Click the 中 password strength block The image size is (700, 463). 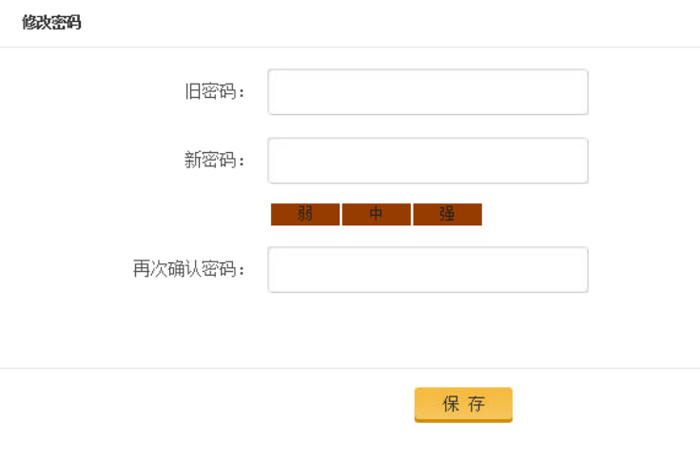tap(376, 214)
